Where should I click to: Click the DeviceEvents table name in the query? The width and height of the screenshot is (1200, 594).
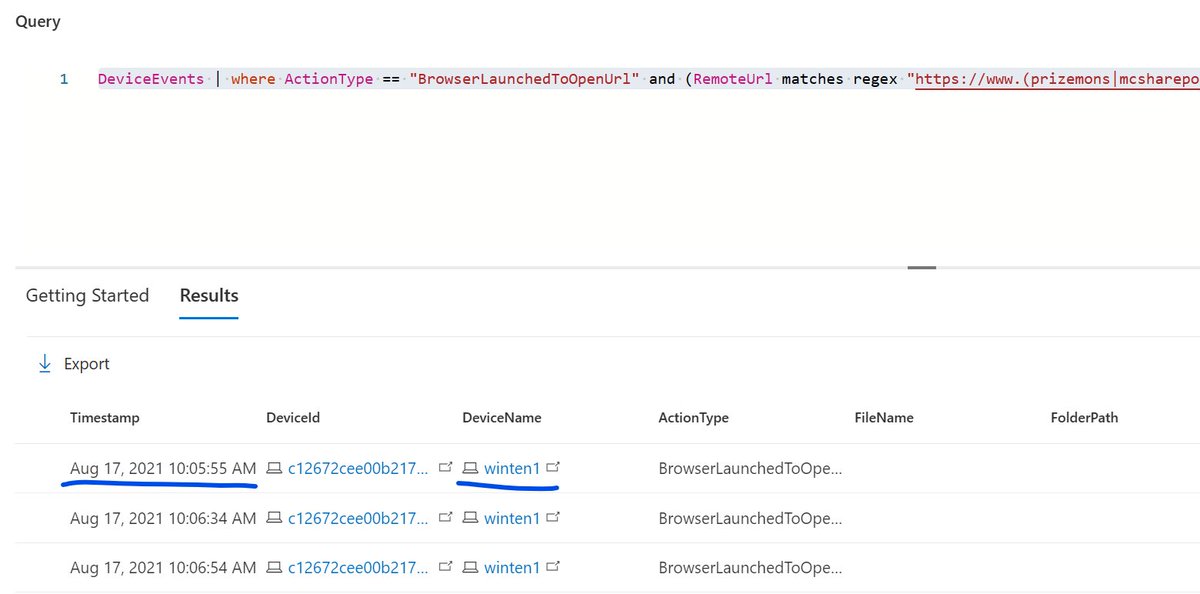pyautogui.click(x=152, y=78)
